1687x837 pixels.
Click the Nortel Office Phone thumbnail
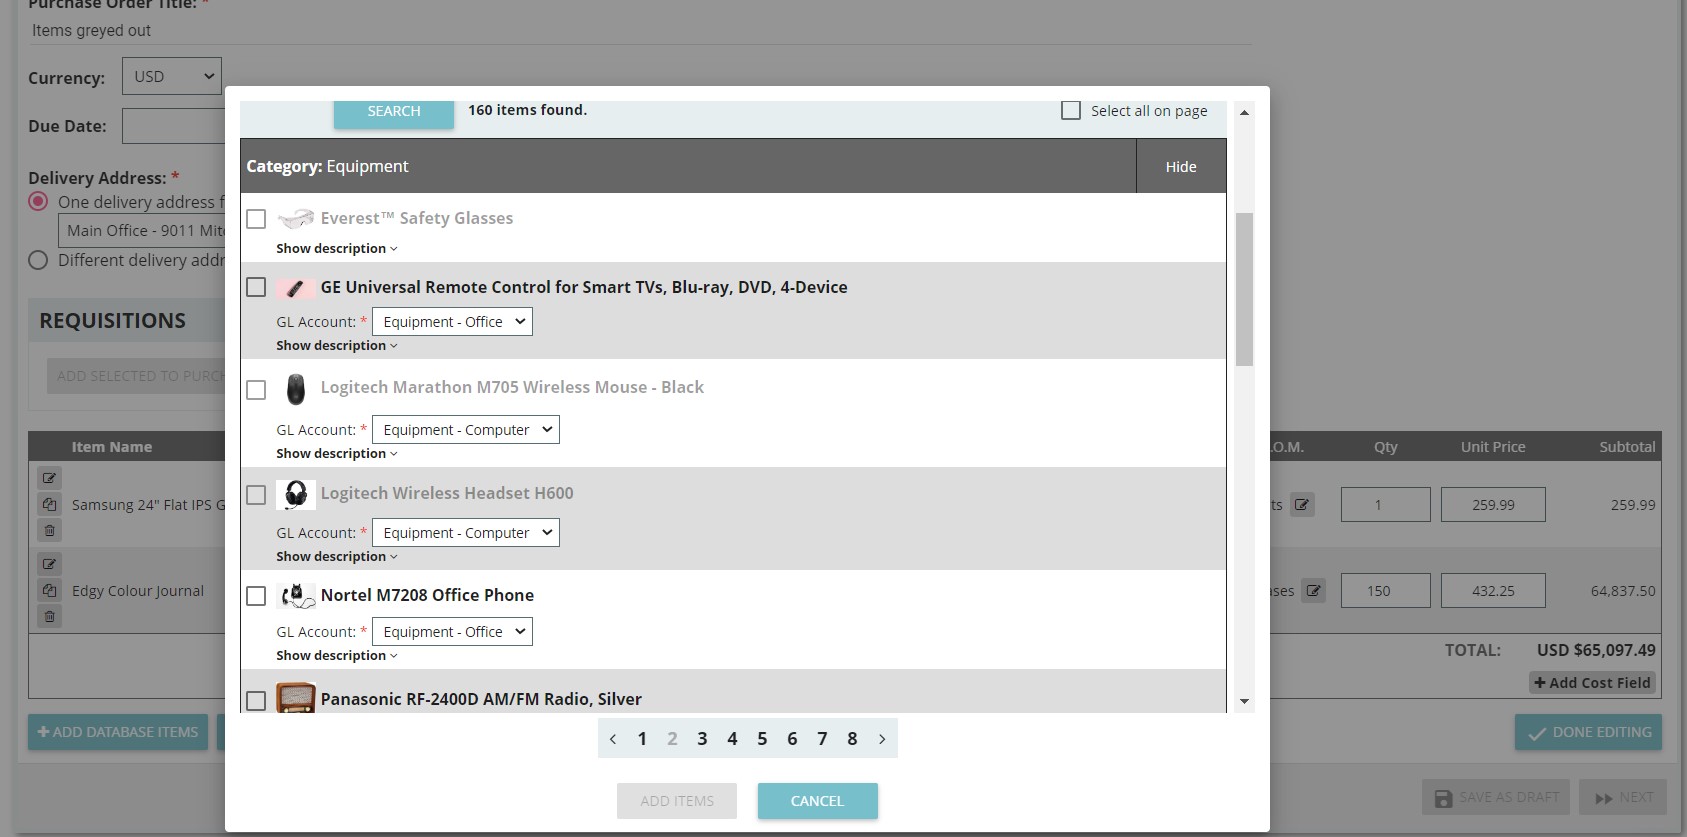296,596
